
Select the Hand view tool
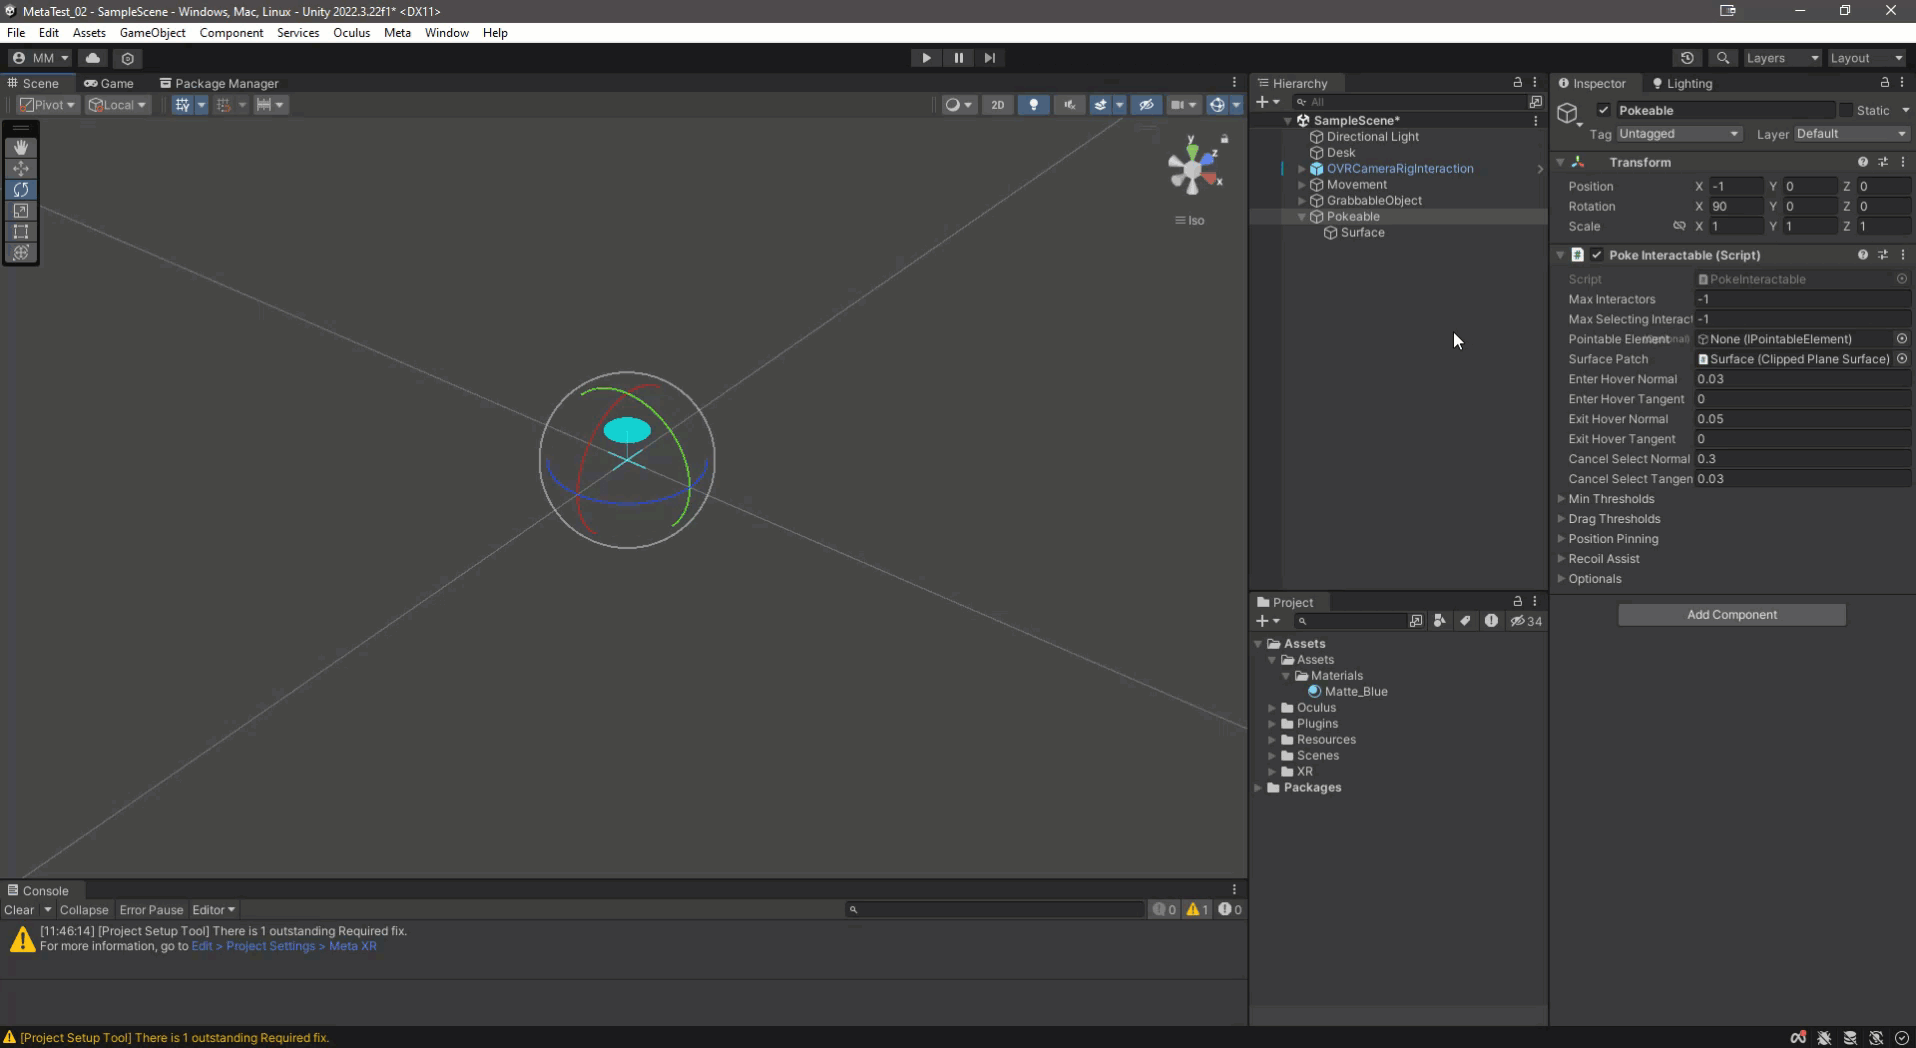coord(21,147)
